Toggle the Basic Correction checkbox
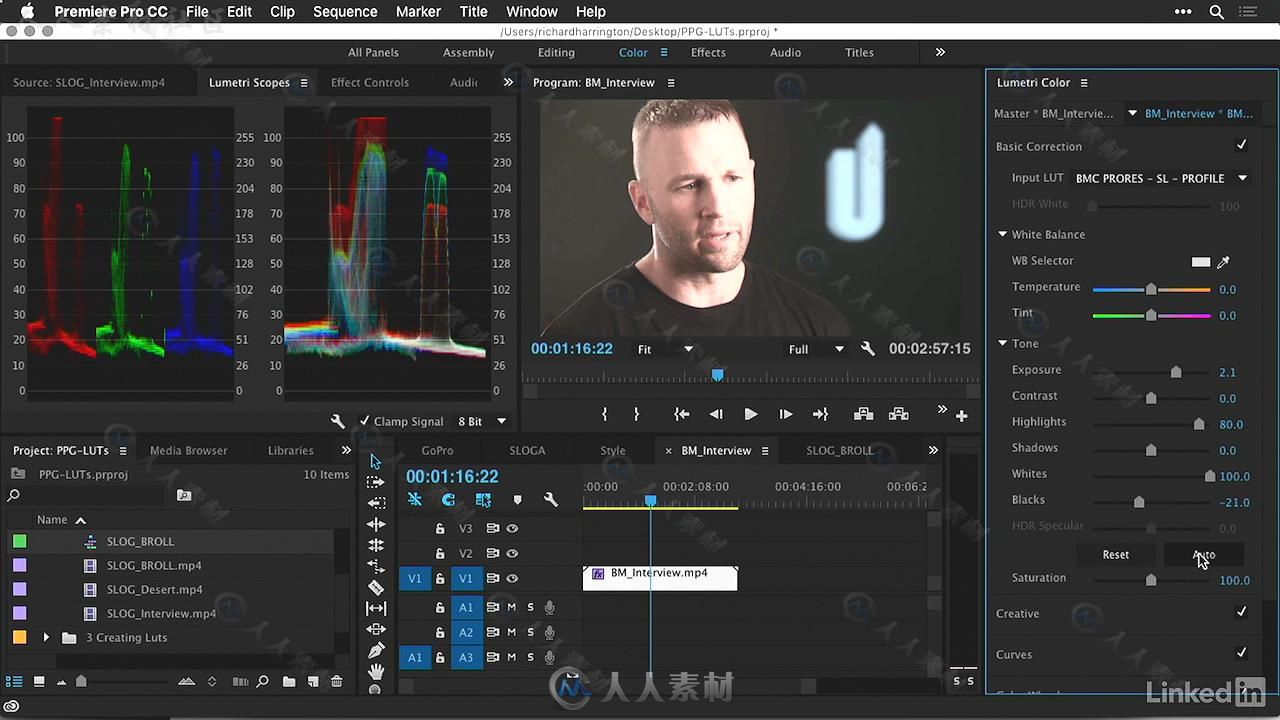1280x720 pixels. [x=1241, y=145]
